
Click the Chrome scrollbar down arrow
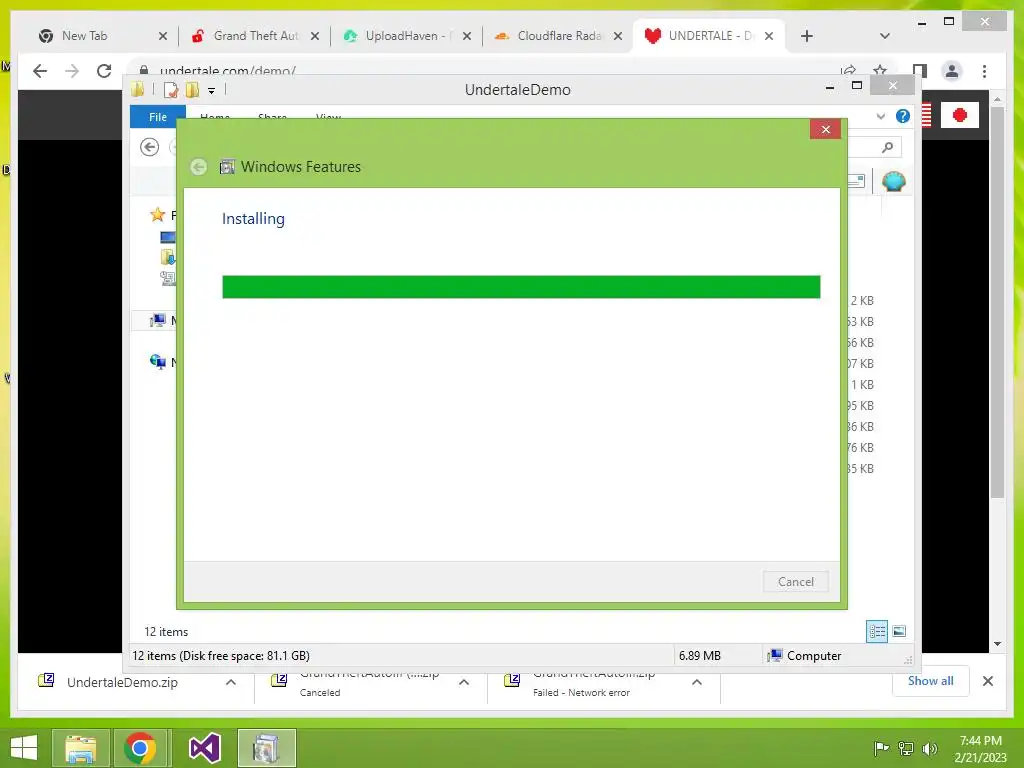[997, 644]
